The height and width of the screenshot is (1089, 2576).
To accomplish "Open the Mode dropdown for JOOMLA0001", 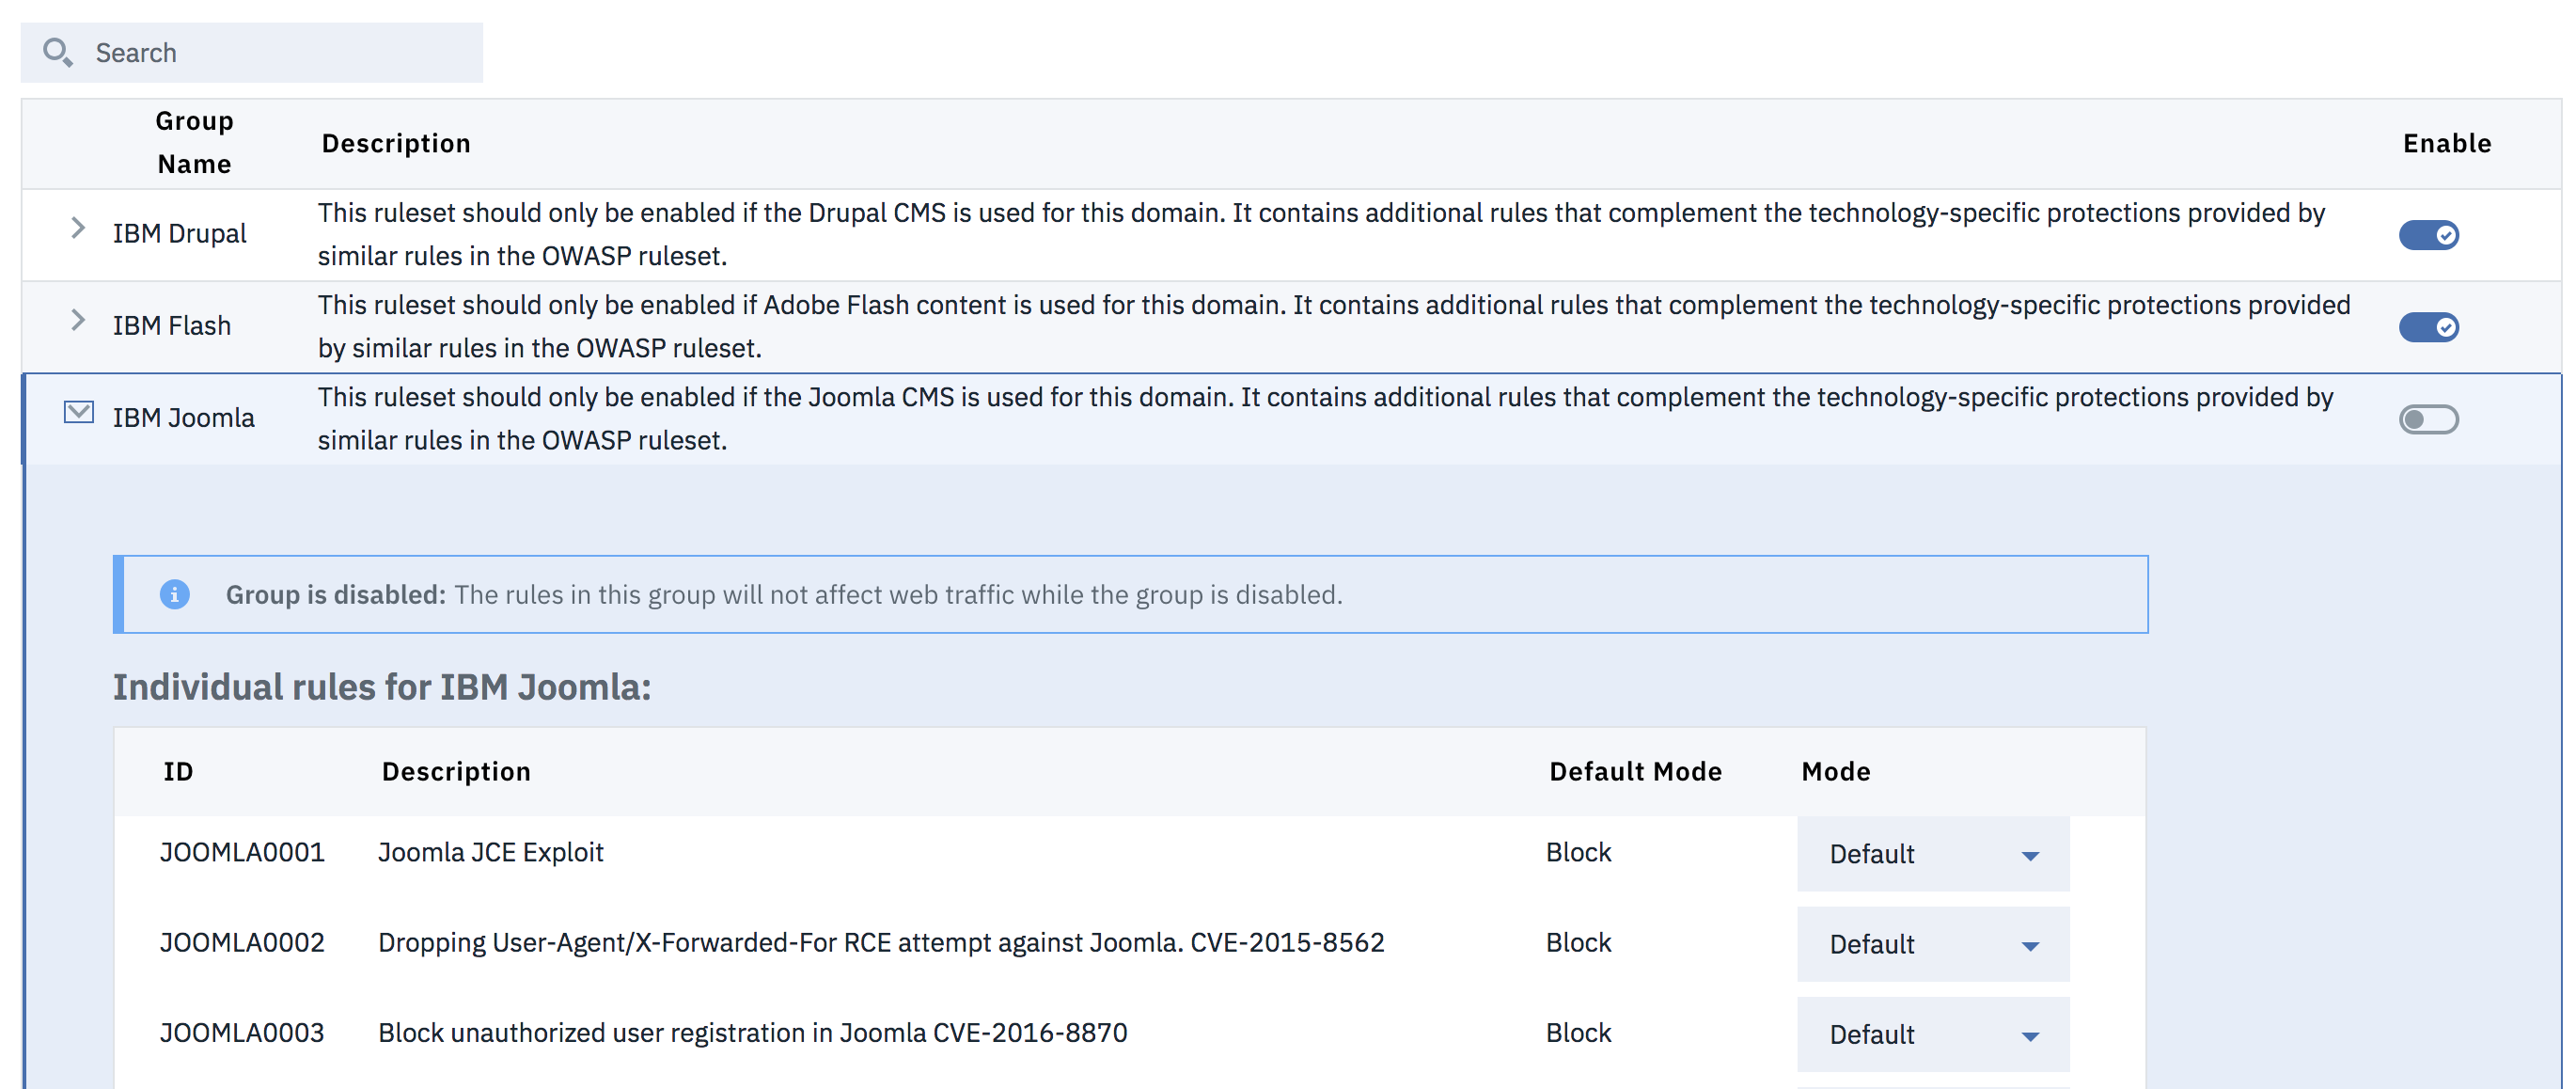I will [x=1931, y=853].
